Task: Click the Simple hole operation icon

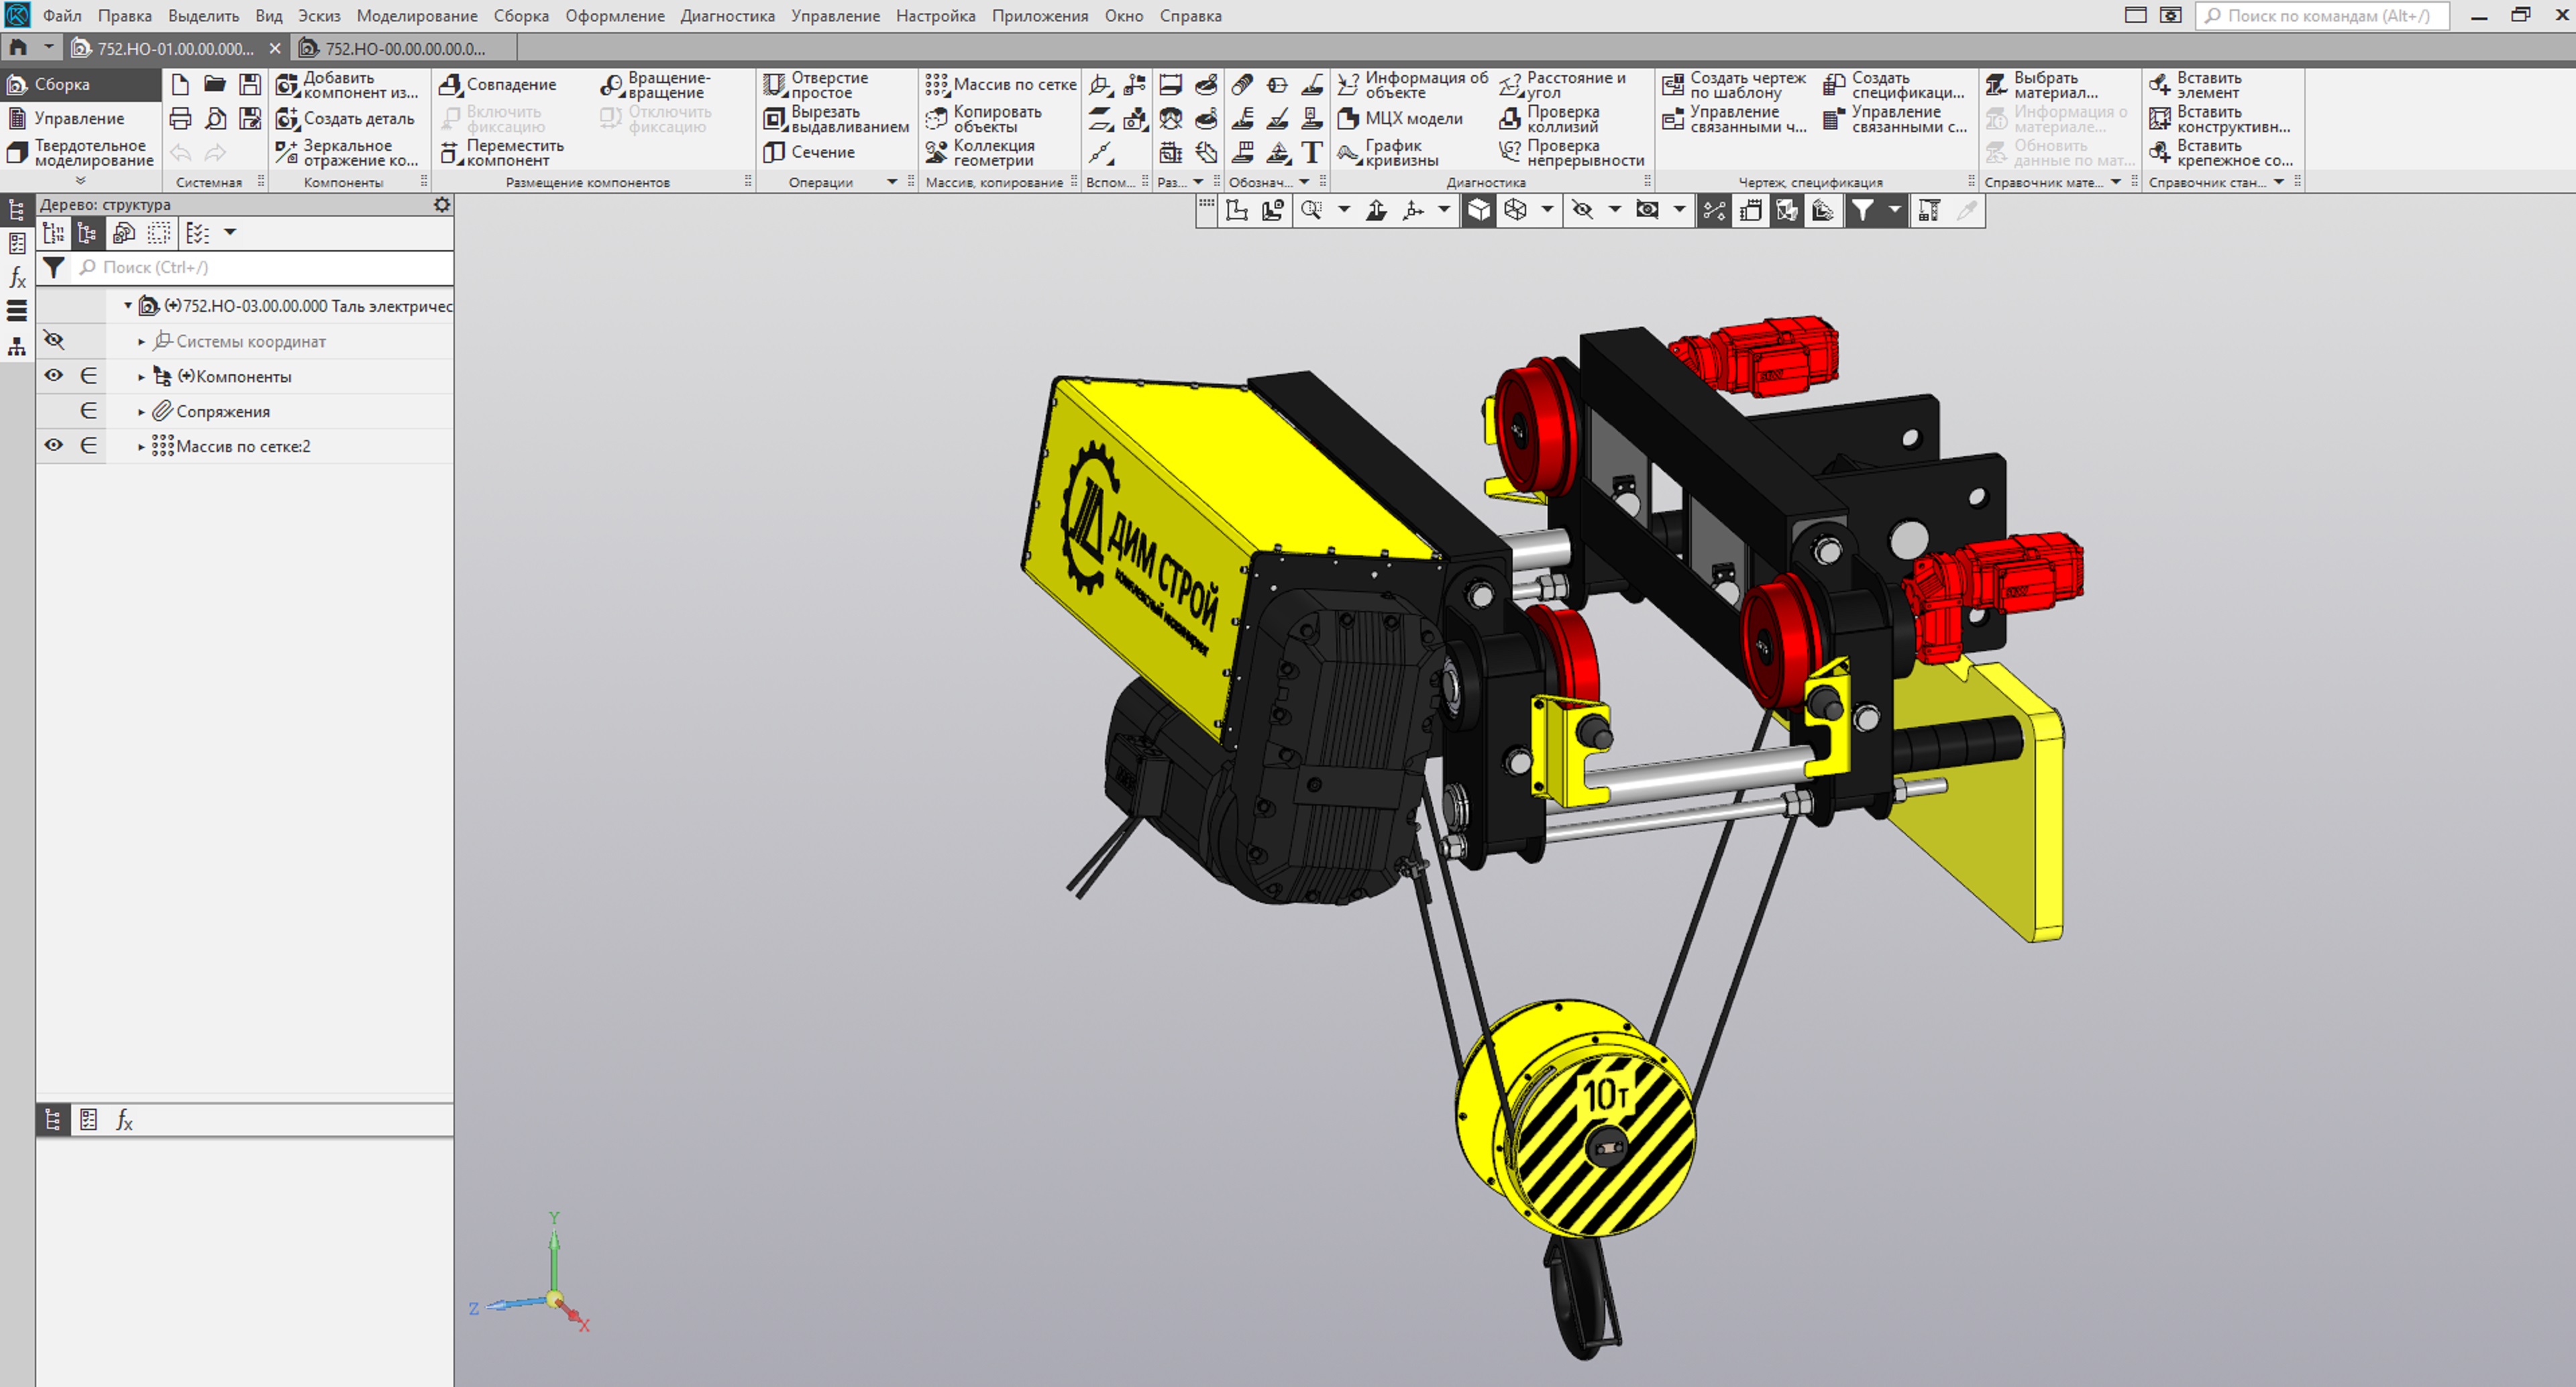Action: tap(774, 85)
